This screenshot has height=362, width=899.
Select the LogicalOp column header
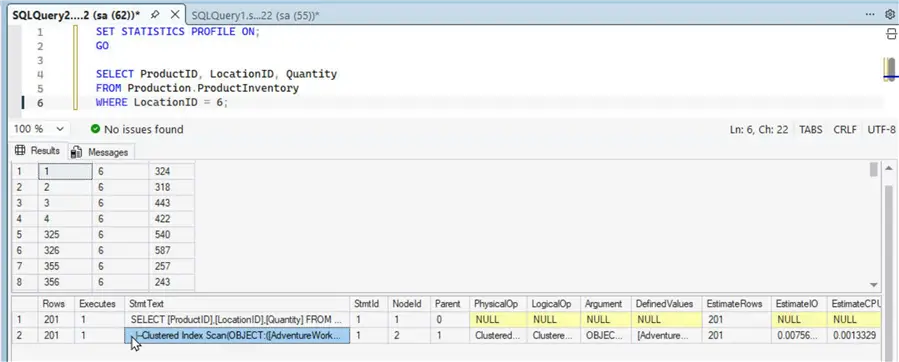tap(554, 303)
